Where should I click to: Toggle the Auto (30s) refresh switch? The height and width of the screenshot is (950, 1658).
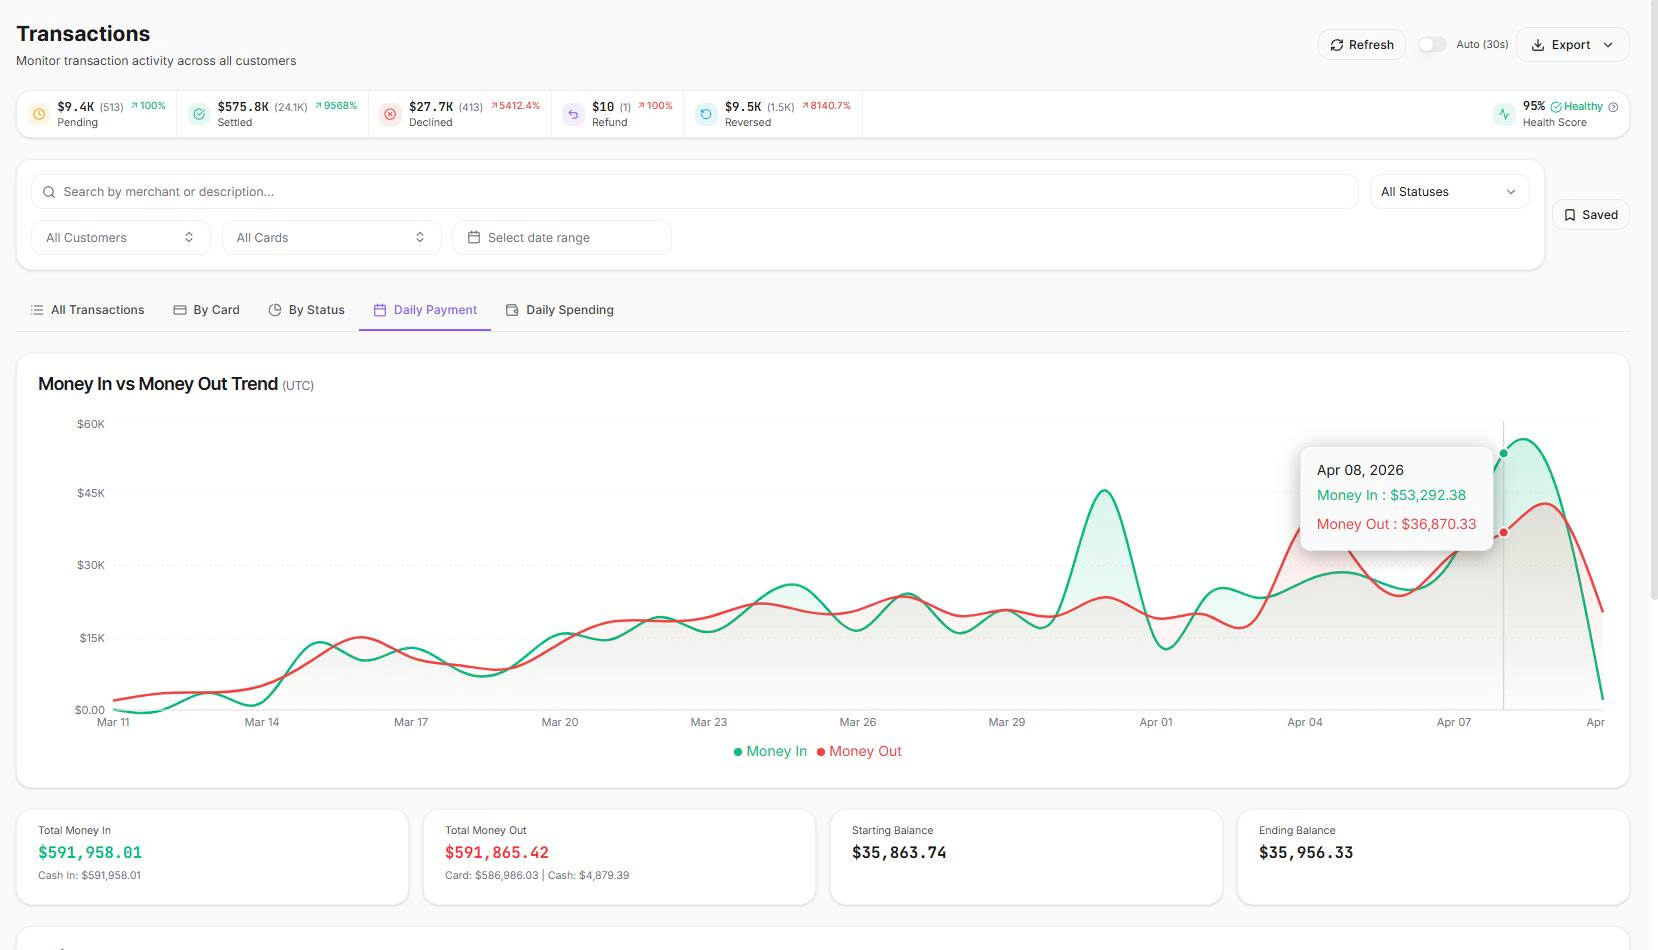pos(1432,45)
